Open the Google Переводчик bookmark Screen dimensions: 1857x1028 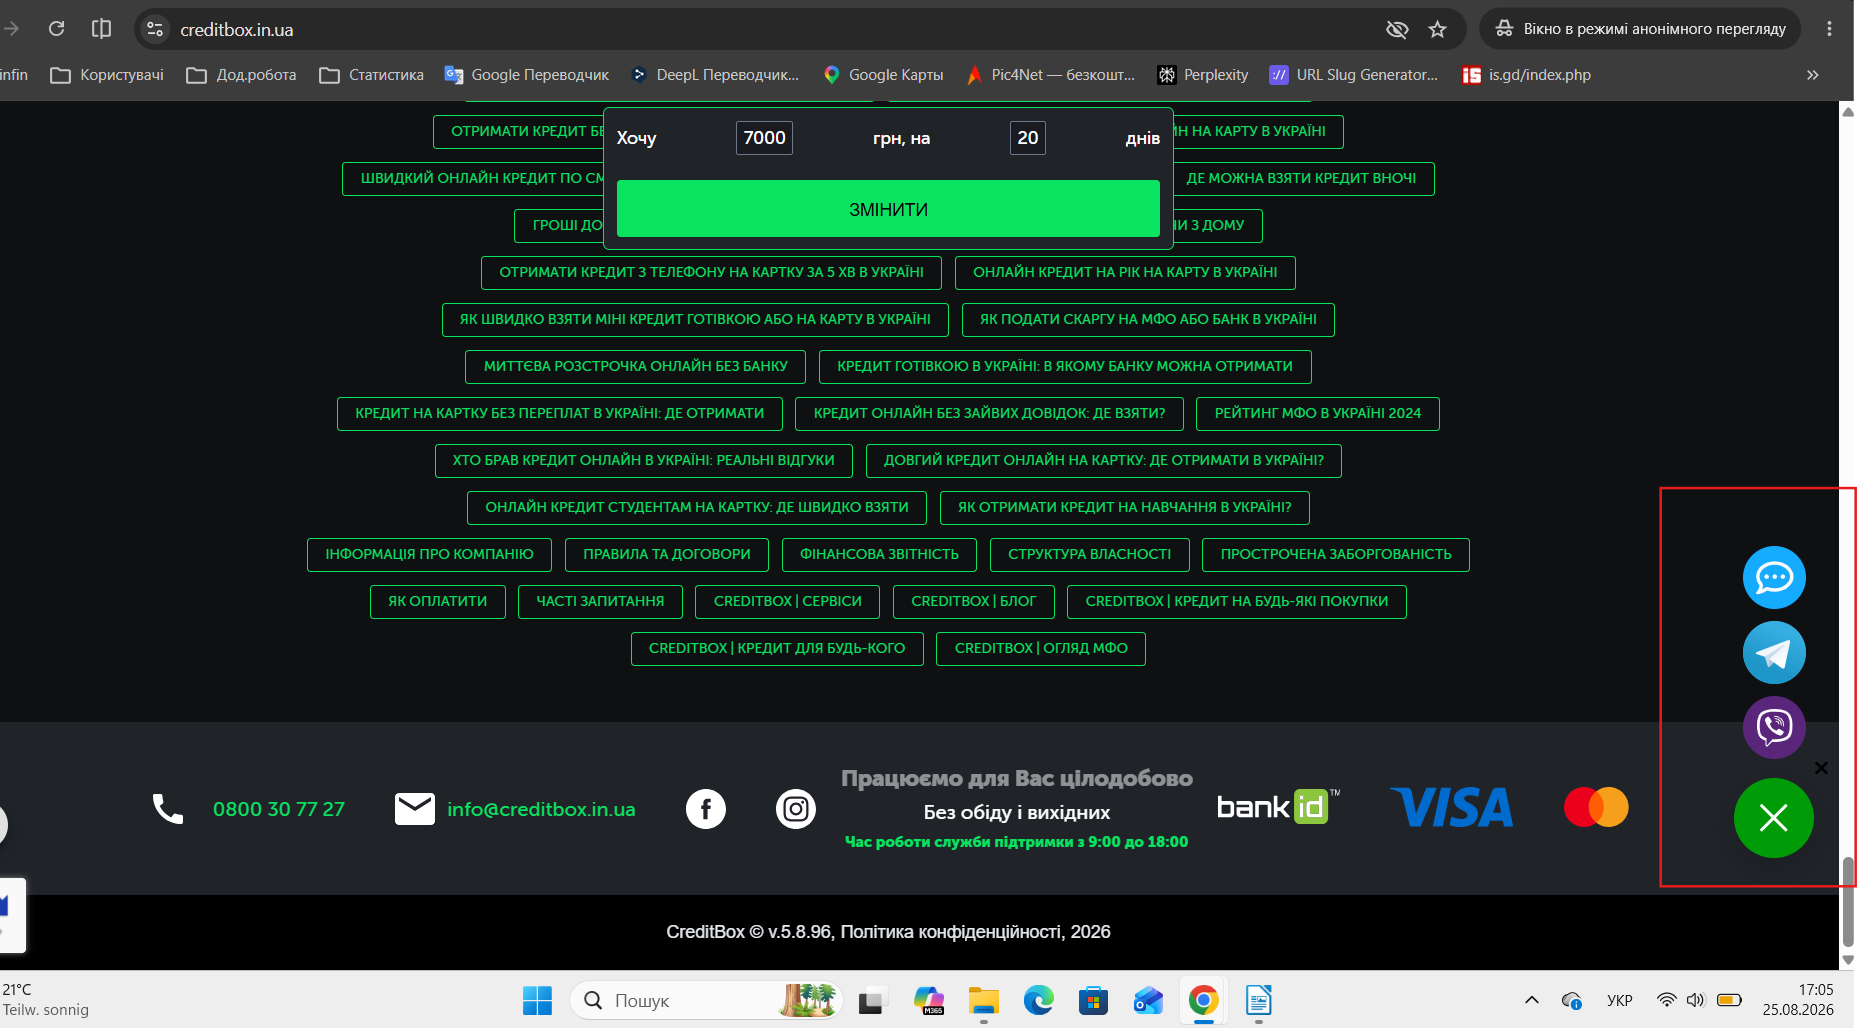click(x=527, y=75)
